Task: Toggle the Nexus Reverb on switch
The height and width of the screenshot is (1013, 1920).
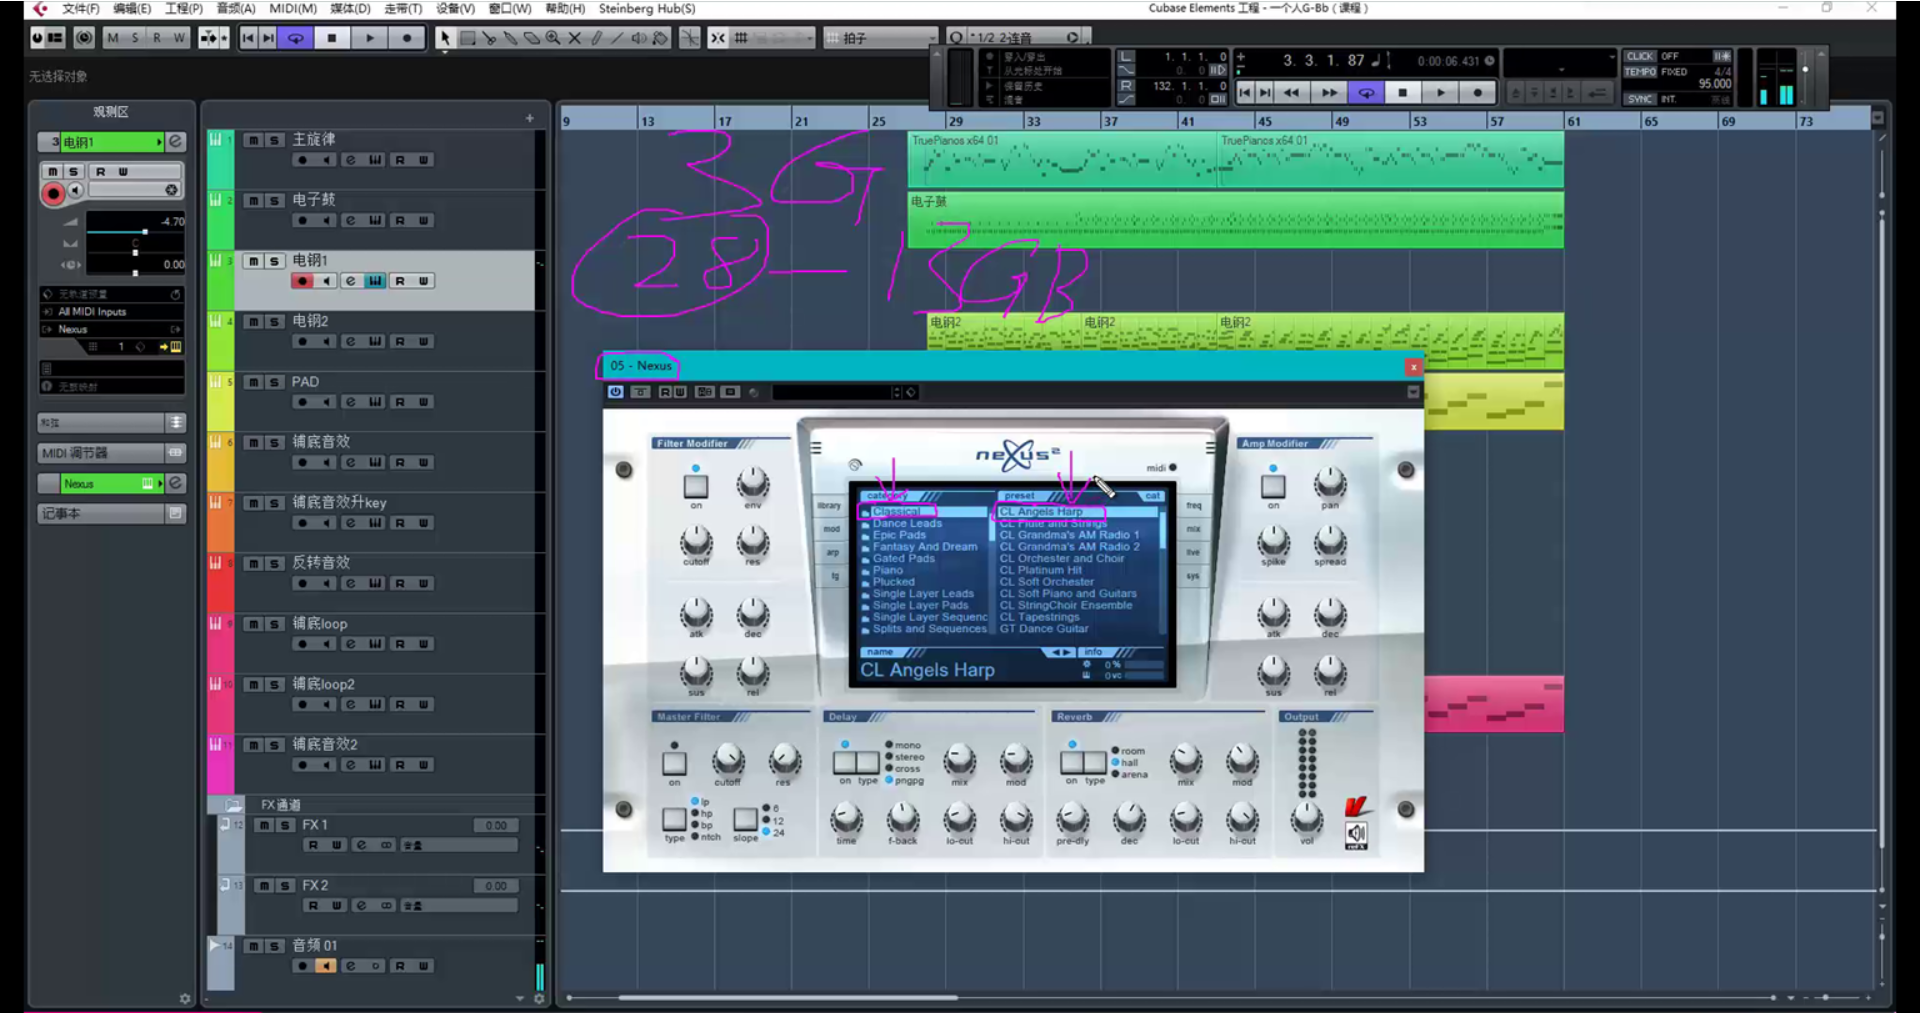Action: coord(1071,762)
